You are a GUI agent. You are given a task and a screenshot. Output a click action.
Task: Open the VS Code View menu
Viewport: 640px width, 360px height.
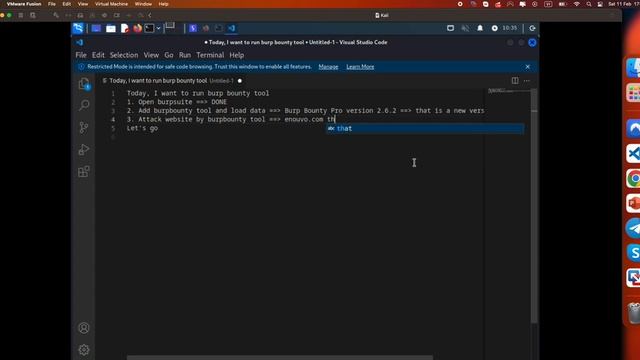pyautogui.click(x=151, y=55)
